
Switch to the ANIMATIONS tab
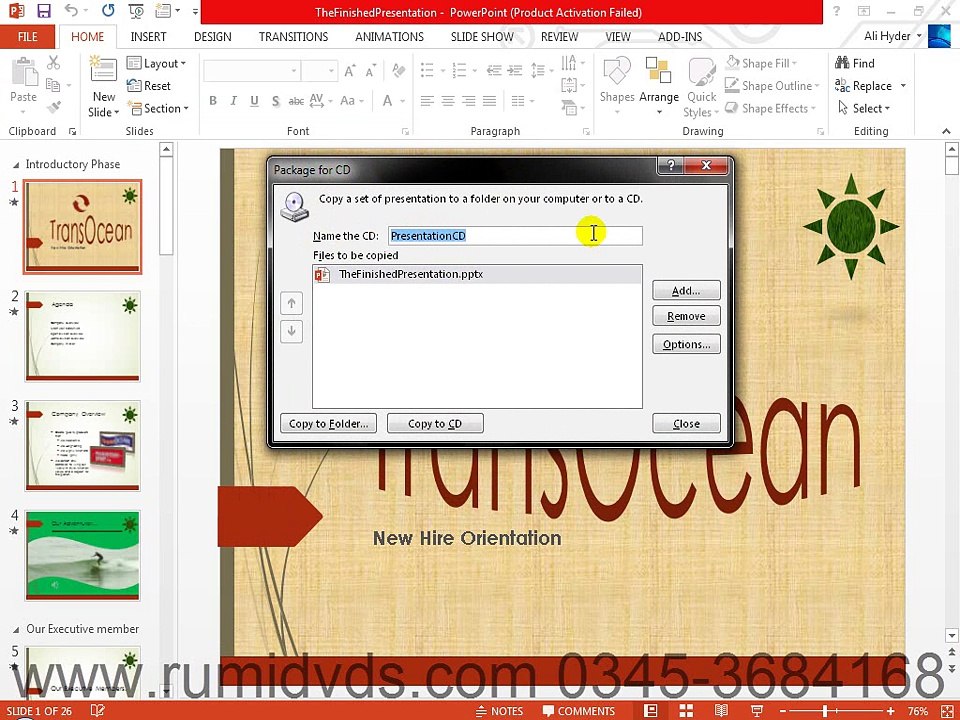point(389,37)
